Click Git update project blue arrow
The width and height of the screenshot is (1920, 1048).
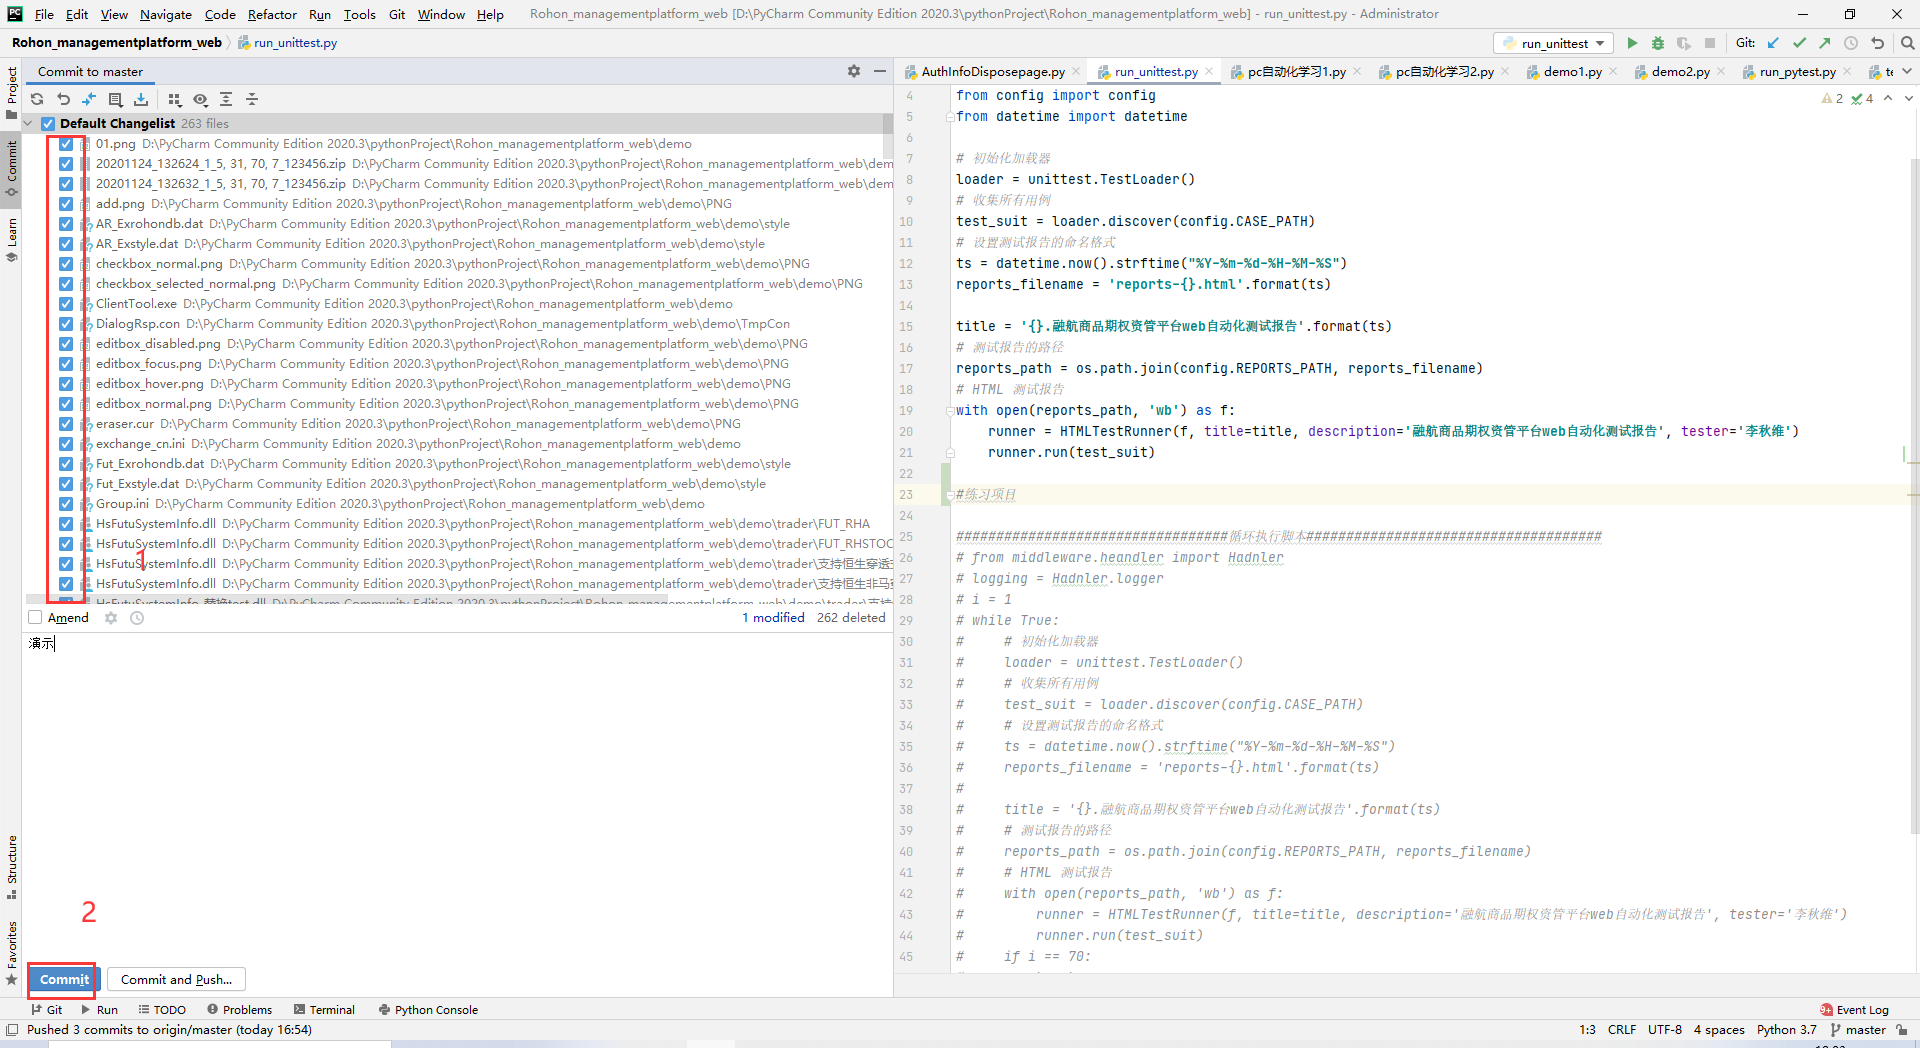pos(1773,43)
